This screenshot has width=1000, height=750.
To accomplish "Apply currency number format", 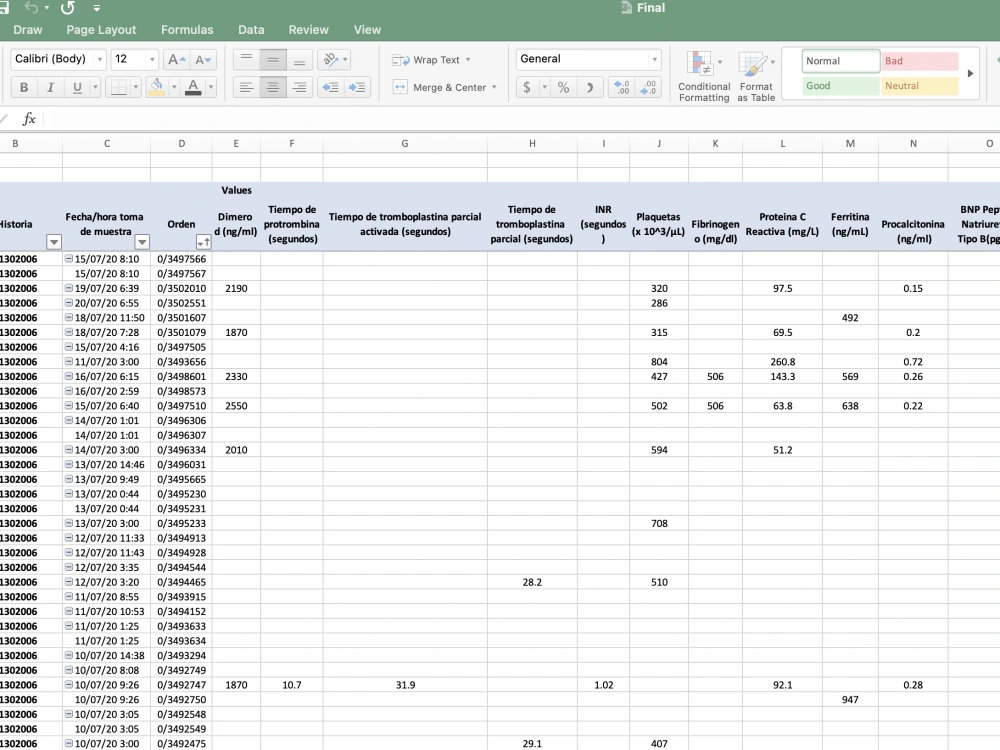I will click(527, 87).
